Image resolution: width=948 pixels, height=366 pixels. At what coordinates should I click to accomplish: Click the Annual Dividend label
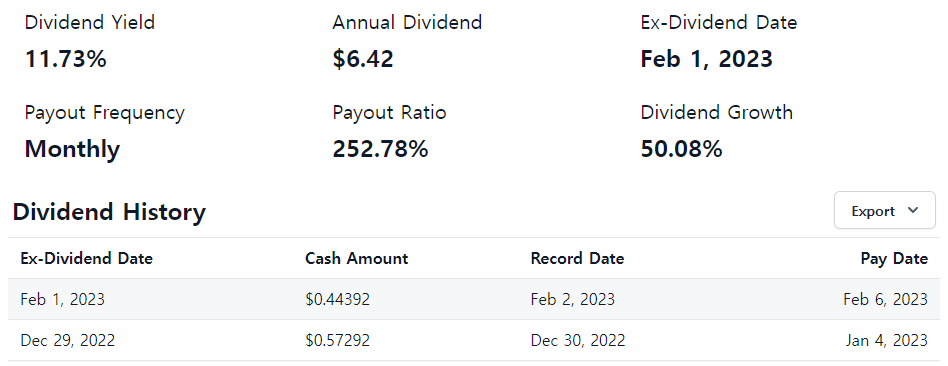tap(407, 23)
